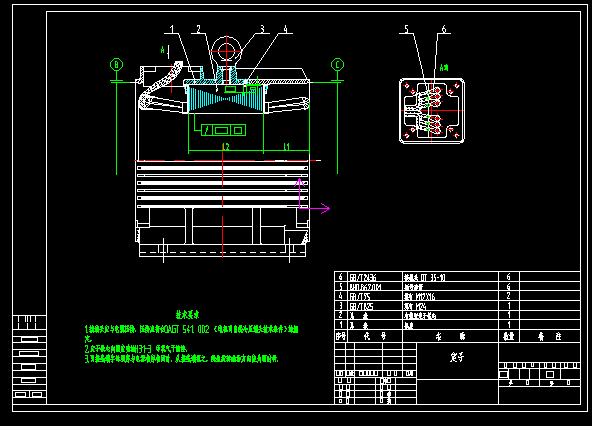This screenshot has width=592, height=426.
Task: Select balloon number 6 above detail view
Action: pyautogui.click(x=444, y=29)
